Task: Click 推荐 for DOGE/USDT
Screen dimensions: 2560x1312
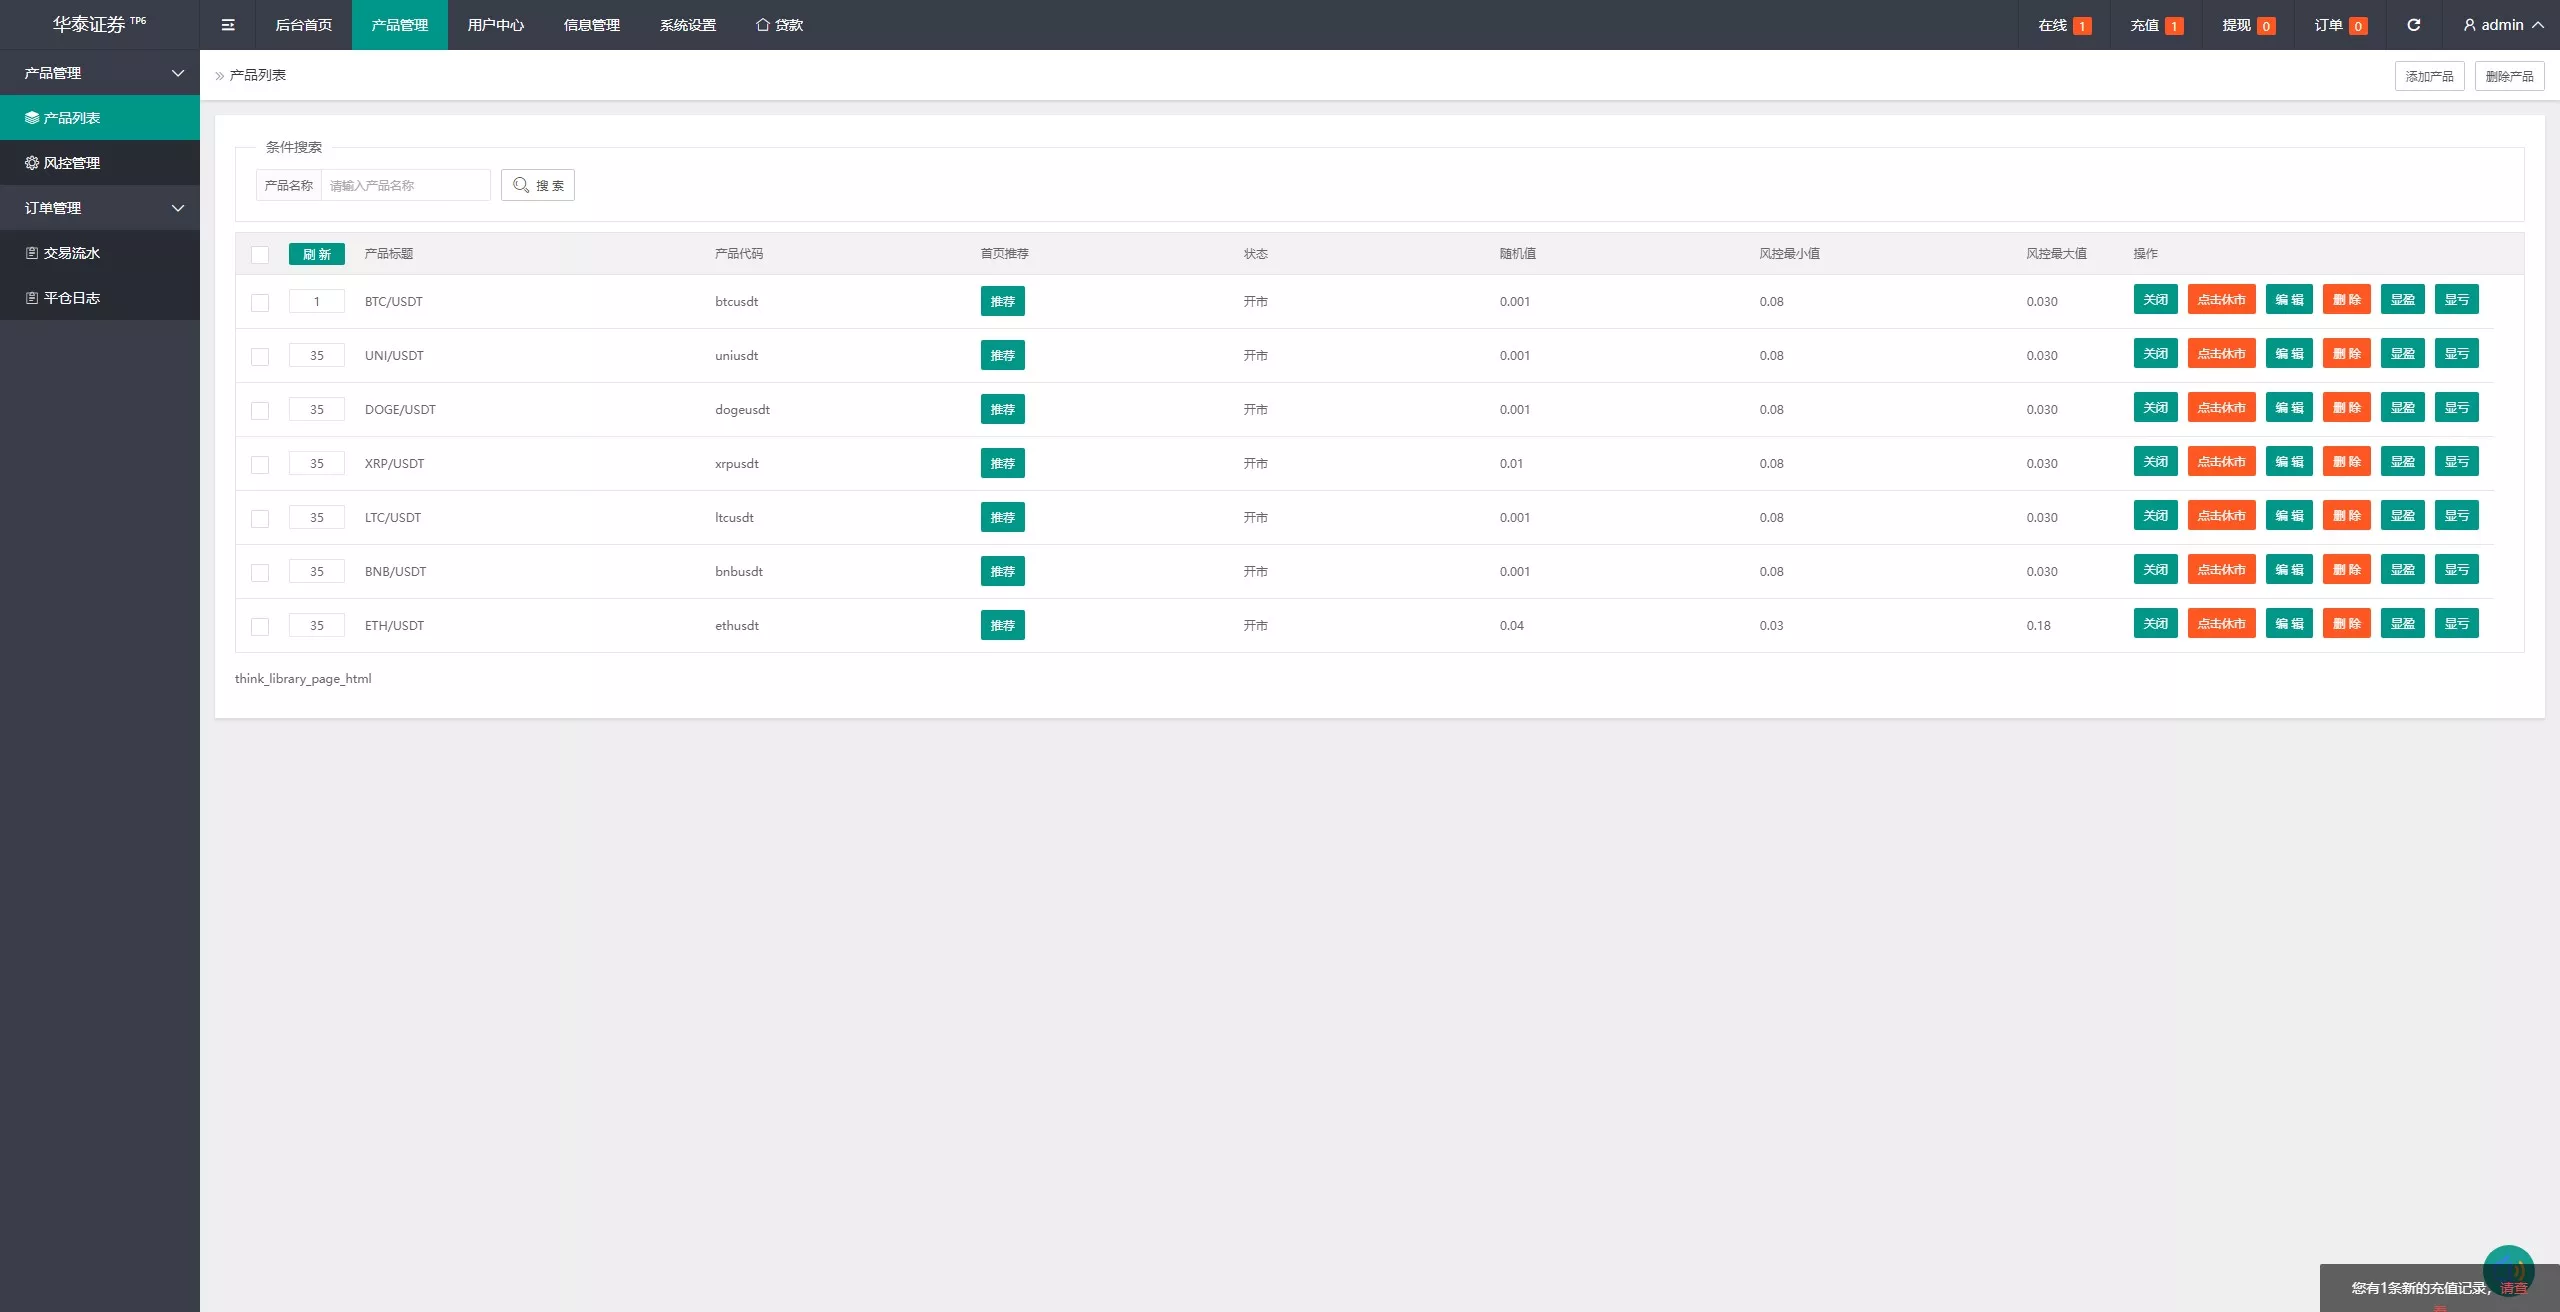Action: (x=1002, y=409)
